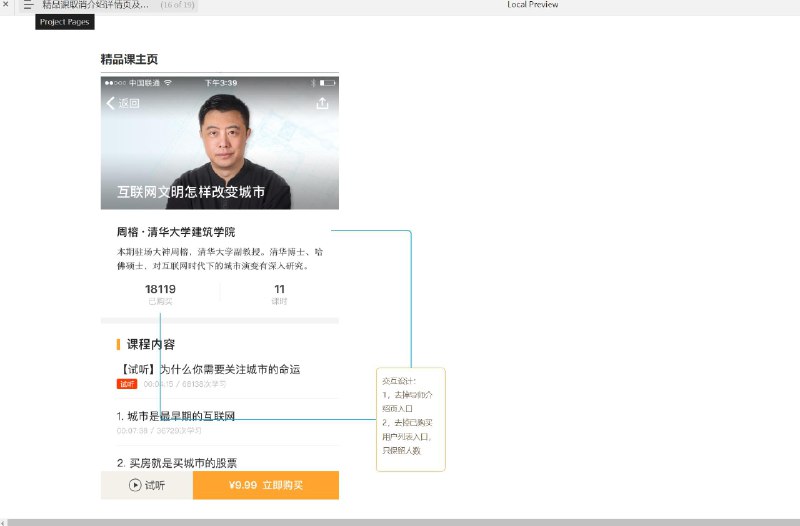Image resolution: width=800 pixels, height=526 pixels.
Task: Click the play icon in 试听 button
Action: click(x=135, y=485)
